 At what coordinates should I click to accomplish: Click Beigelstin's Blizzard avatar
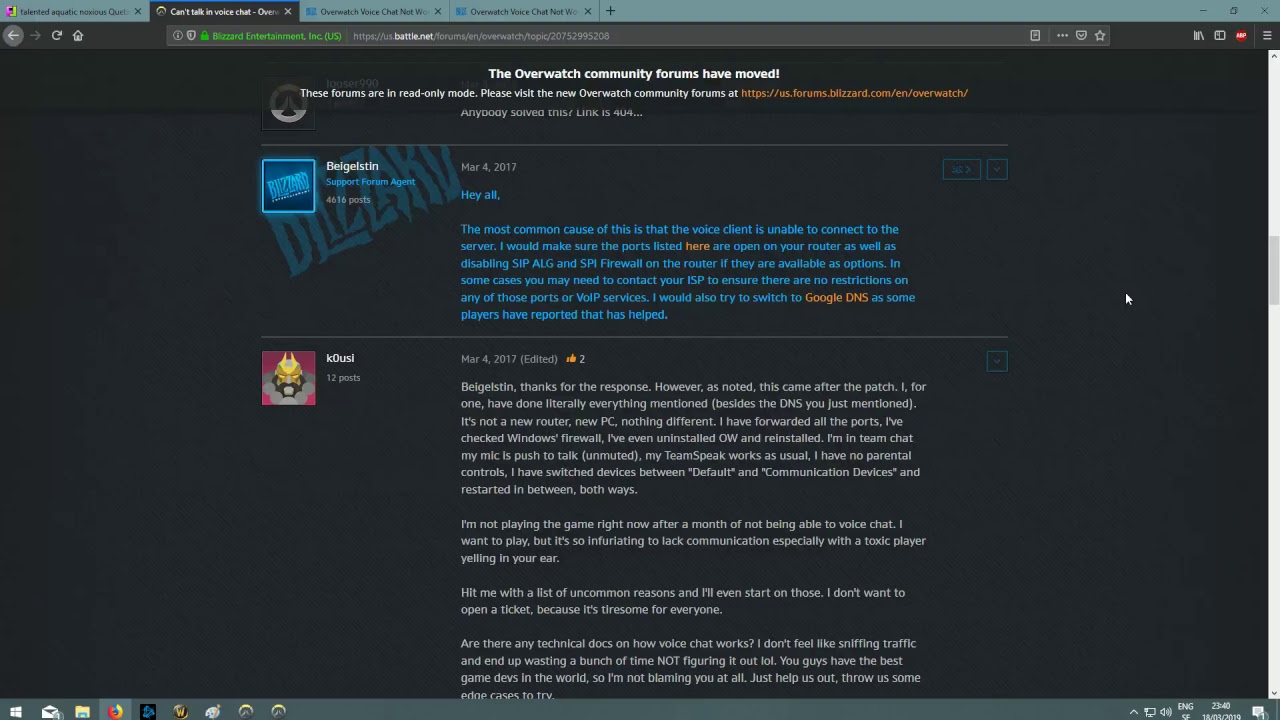pos(288,186)
